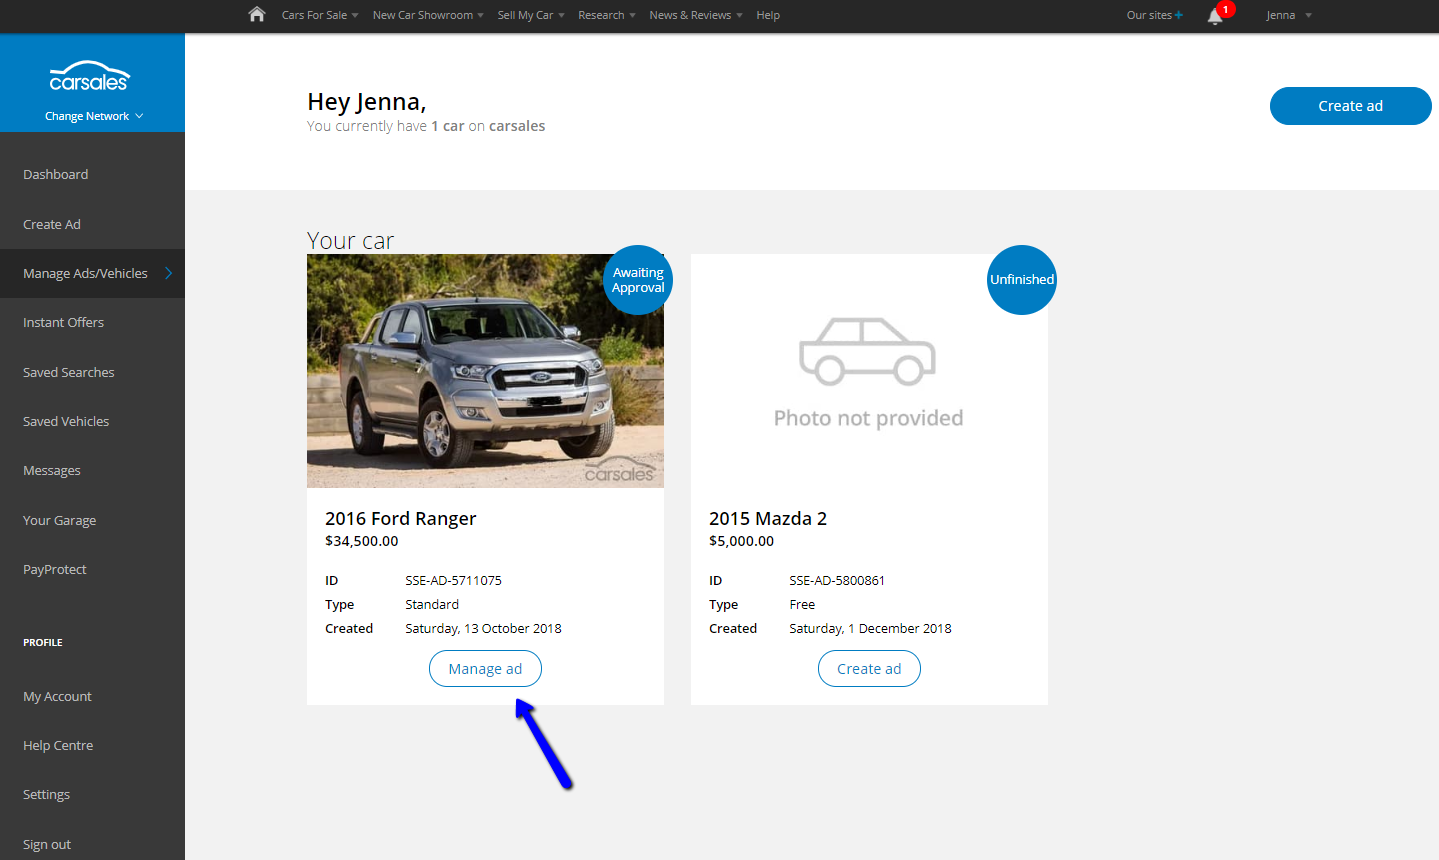Click the Hey Jenna heading
The width and height of the screenshot is (1439, 860).
tap(367, 102)
